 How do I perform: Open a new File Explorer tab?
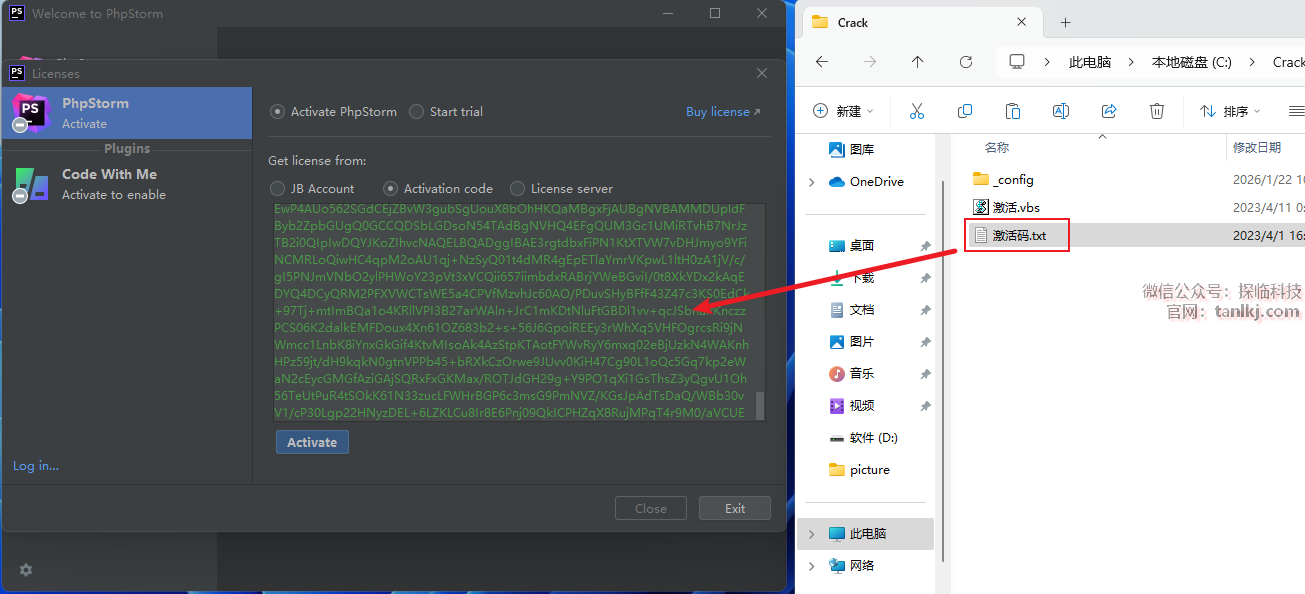click(x=1065, y=22)
